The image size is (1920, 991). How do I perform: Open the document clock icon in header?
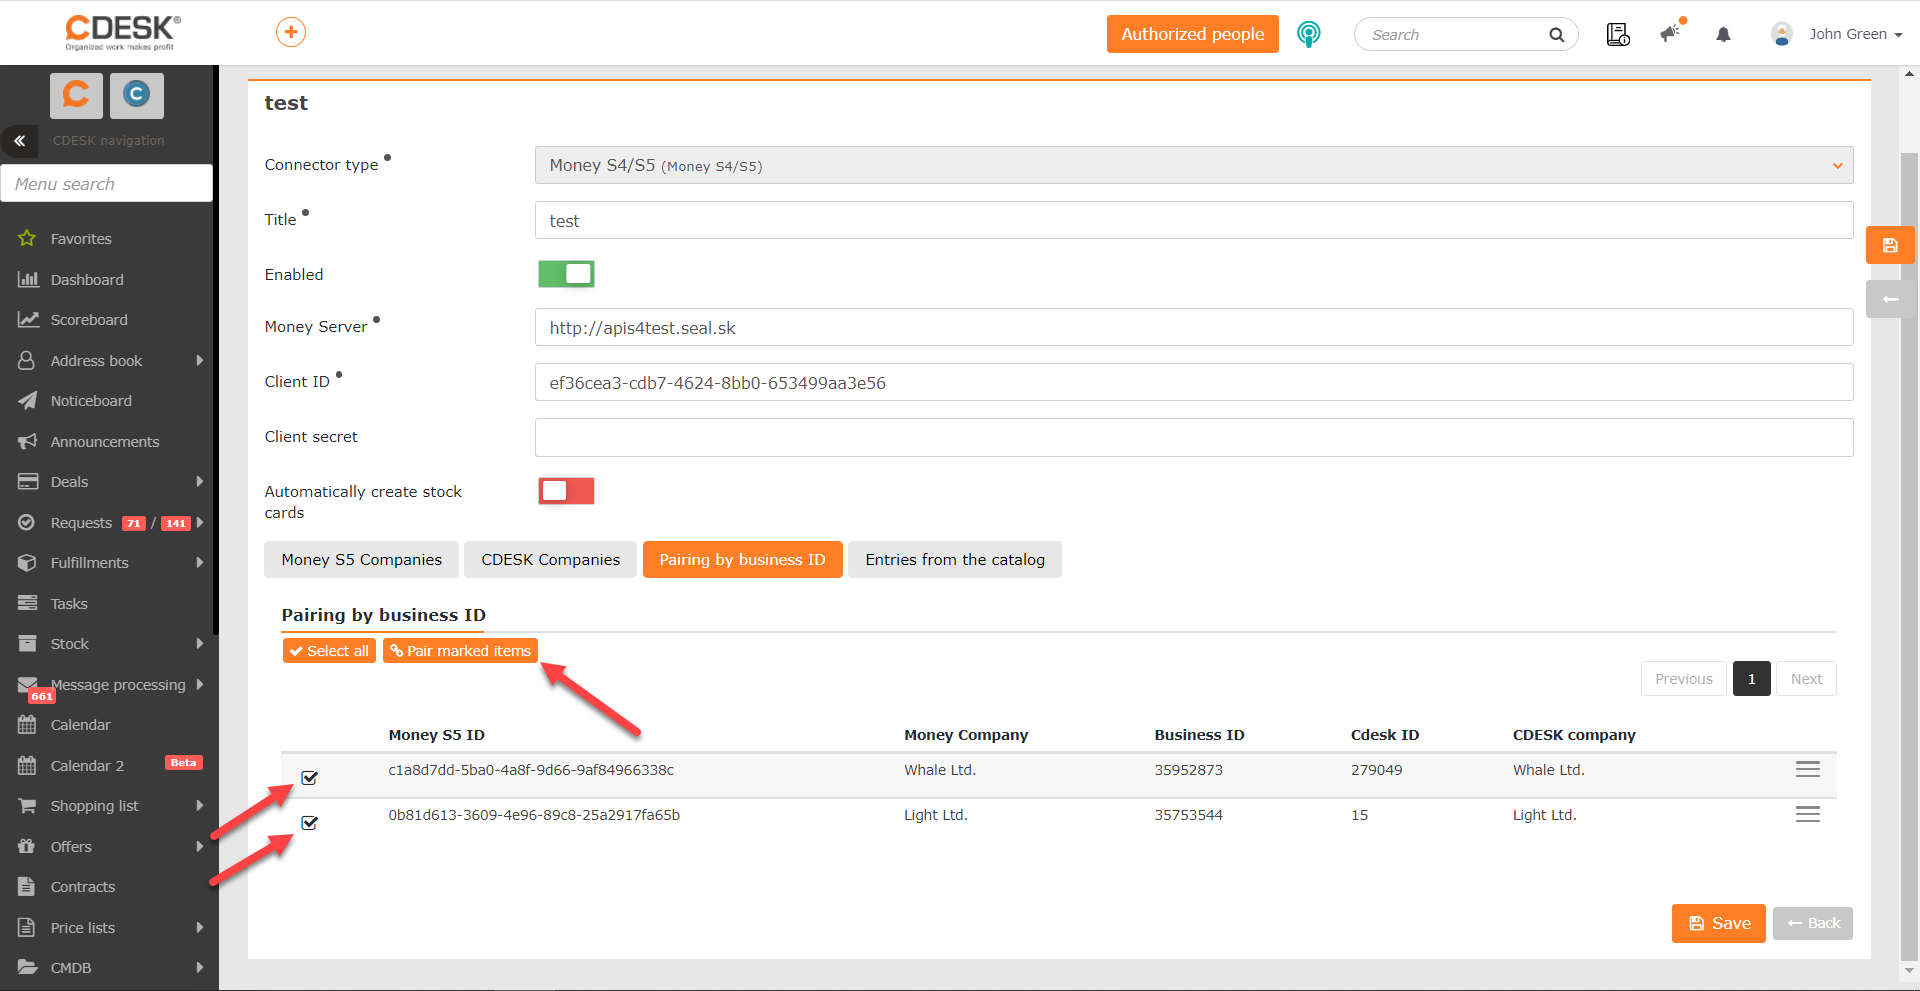pos(1618,34)
